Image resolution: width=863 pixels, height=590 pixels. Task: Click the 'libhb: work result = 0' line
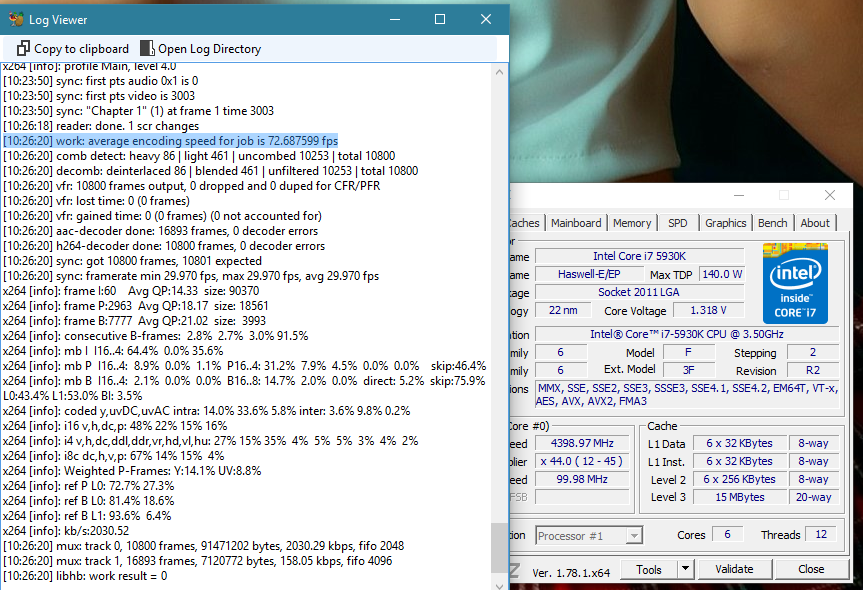85,576
